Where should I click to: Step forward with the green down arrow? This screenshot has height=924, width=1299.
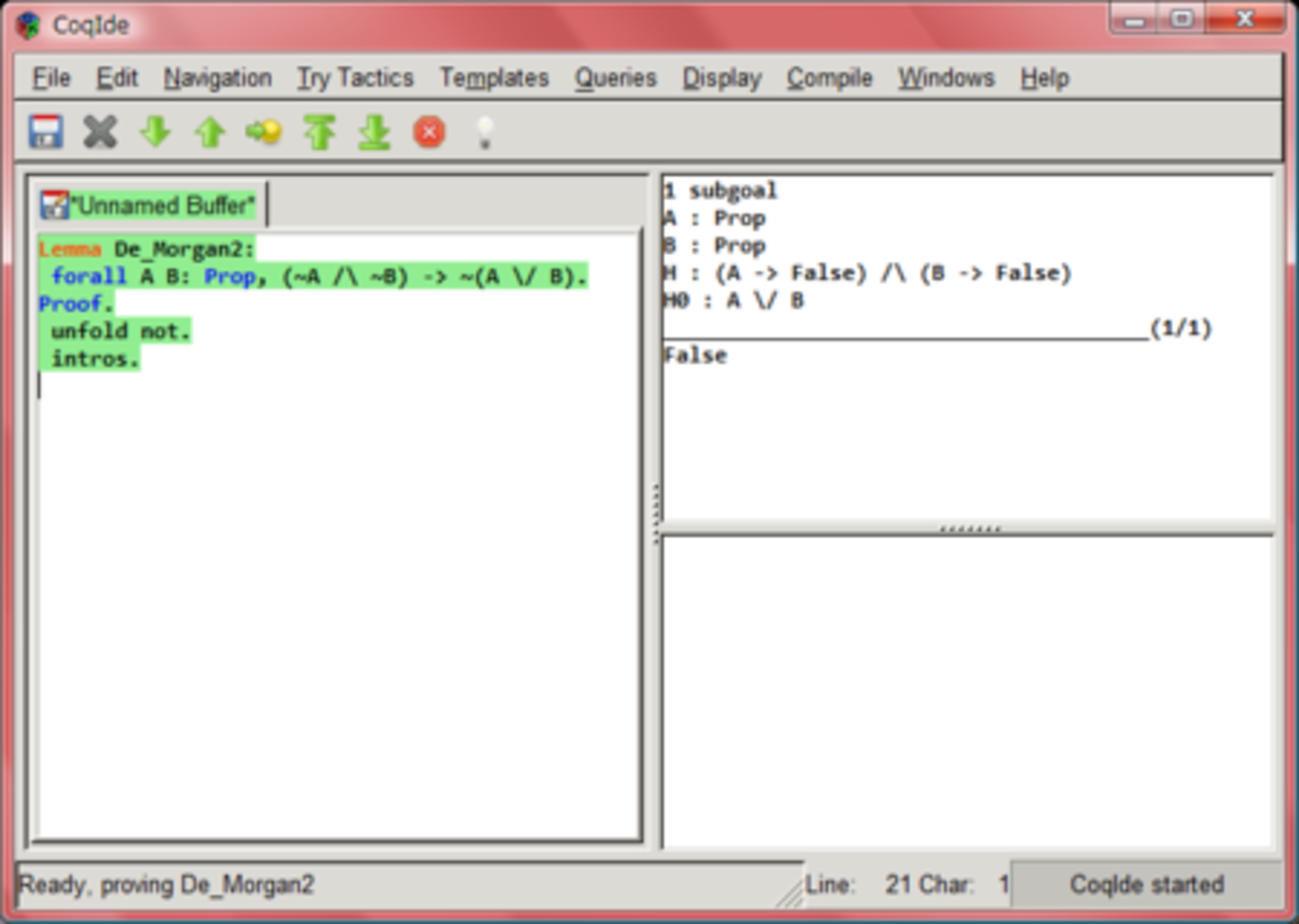click(155, 132)
